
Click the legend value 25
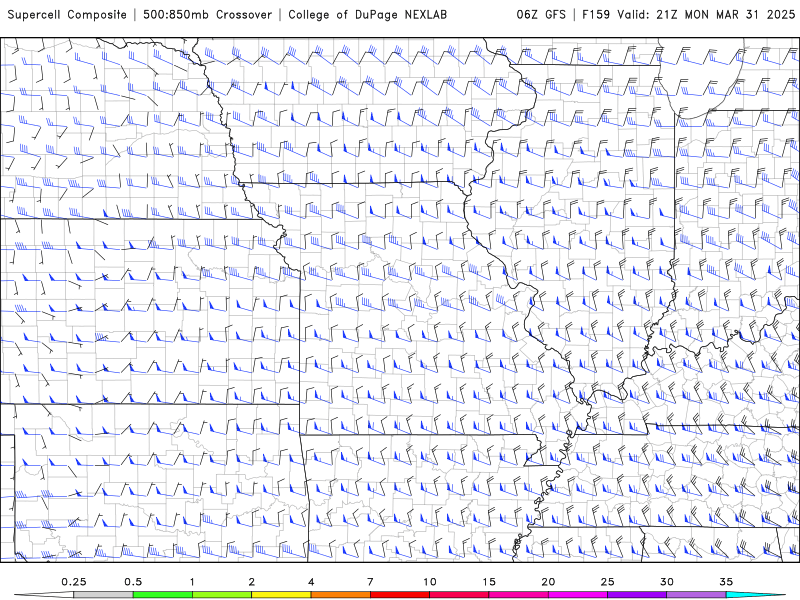(x=607, y=582)
